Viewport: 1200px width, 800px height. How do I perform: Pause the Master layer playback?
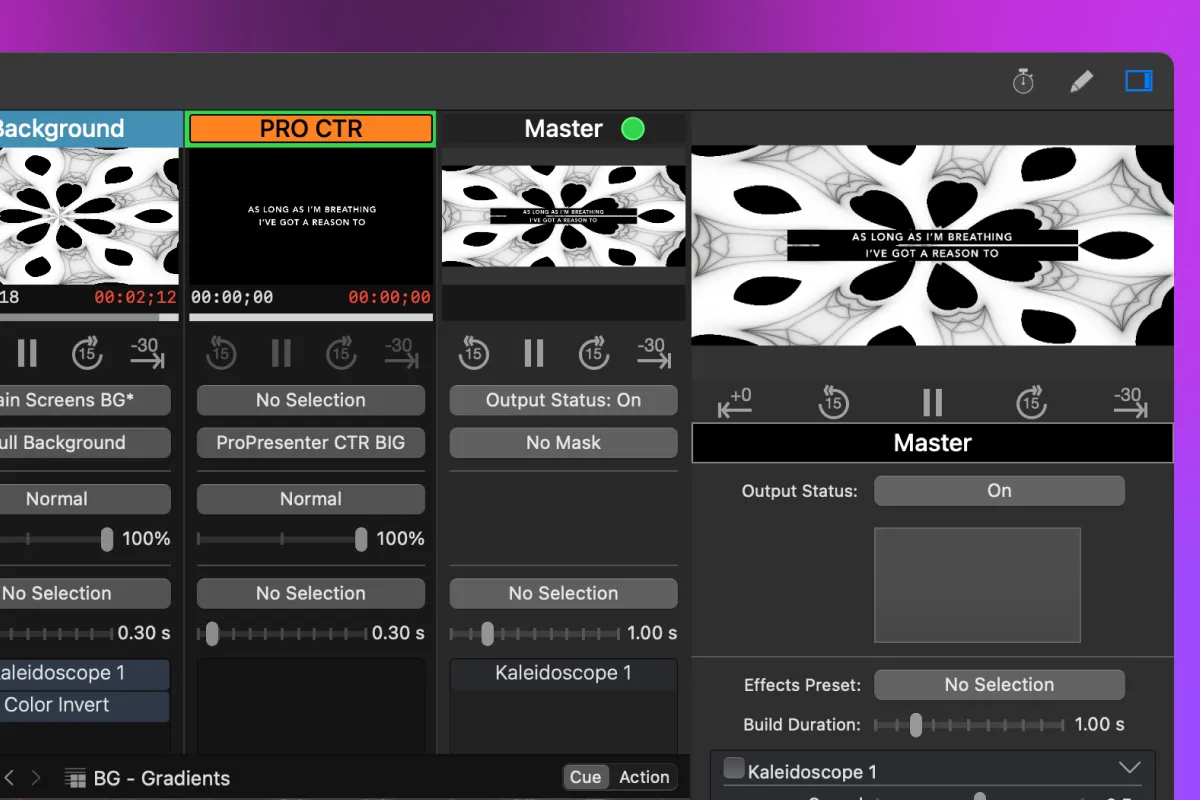(x=534, y=352)
